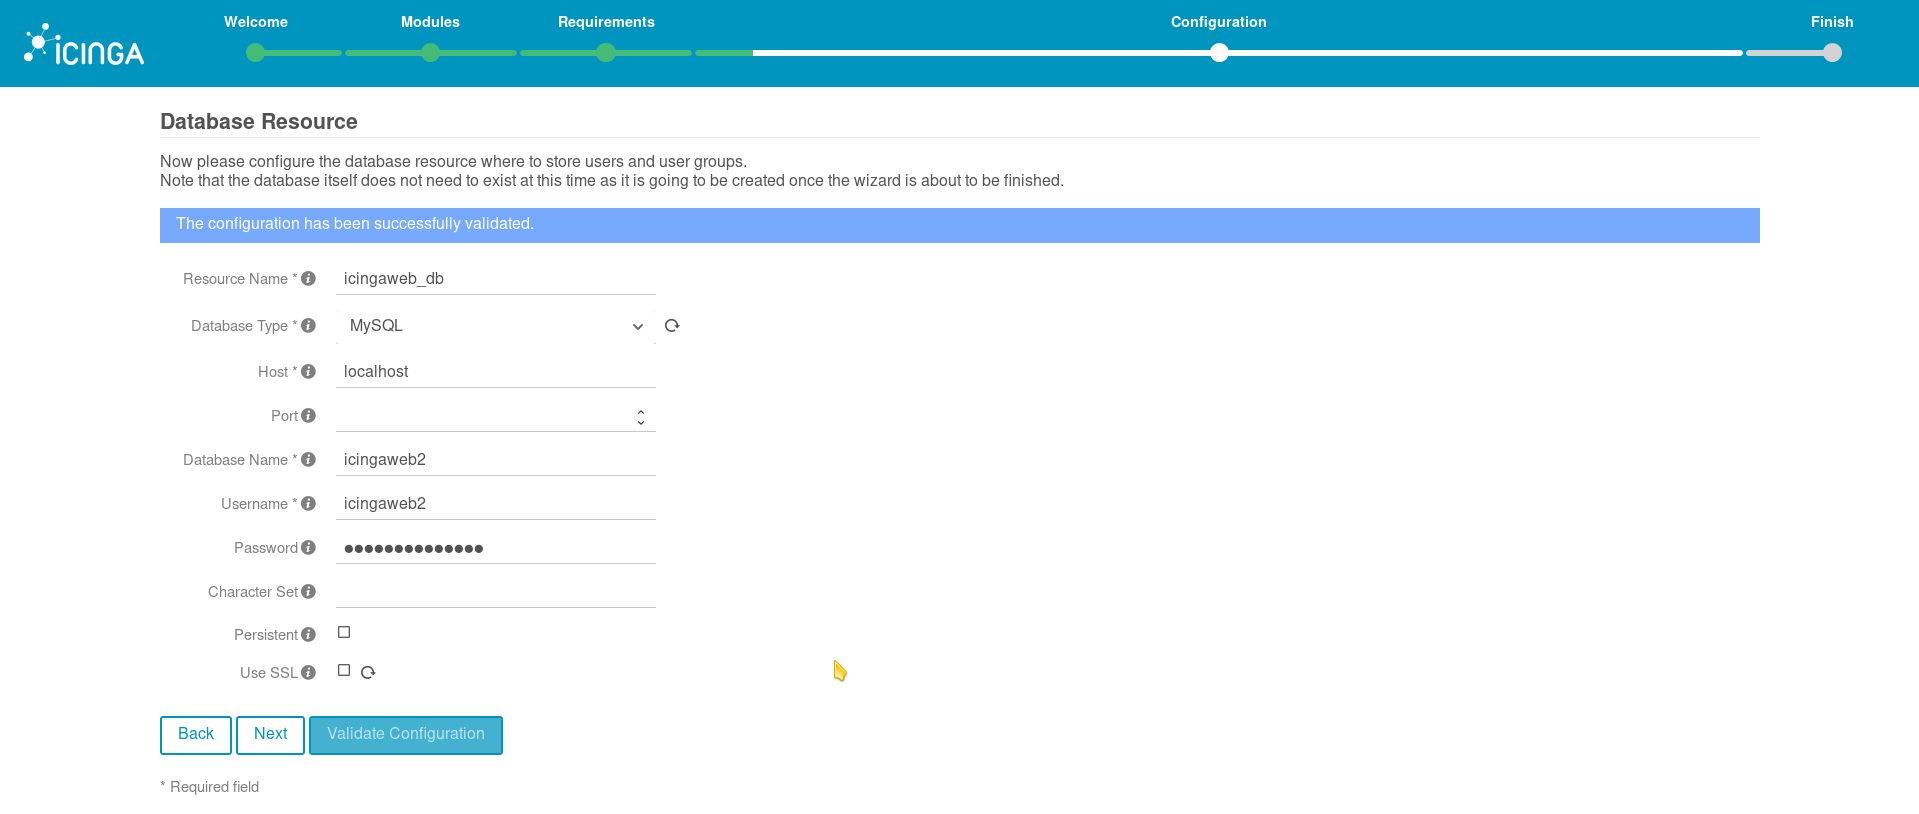The image size is (1919, 814).
Task: Click the Persistent info icon
Action: pos(308,634)
